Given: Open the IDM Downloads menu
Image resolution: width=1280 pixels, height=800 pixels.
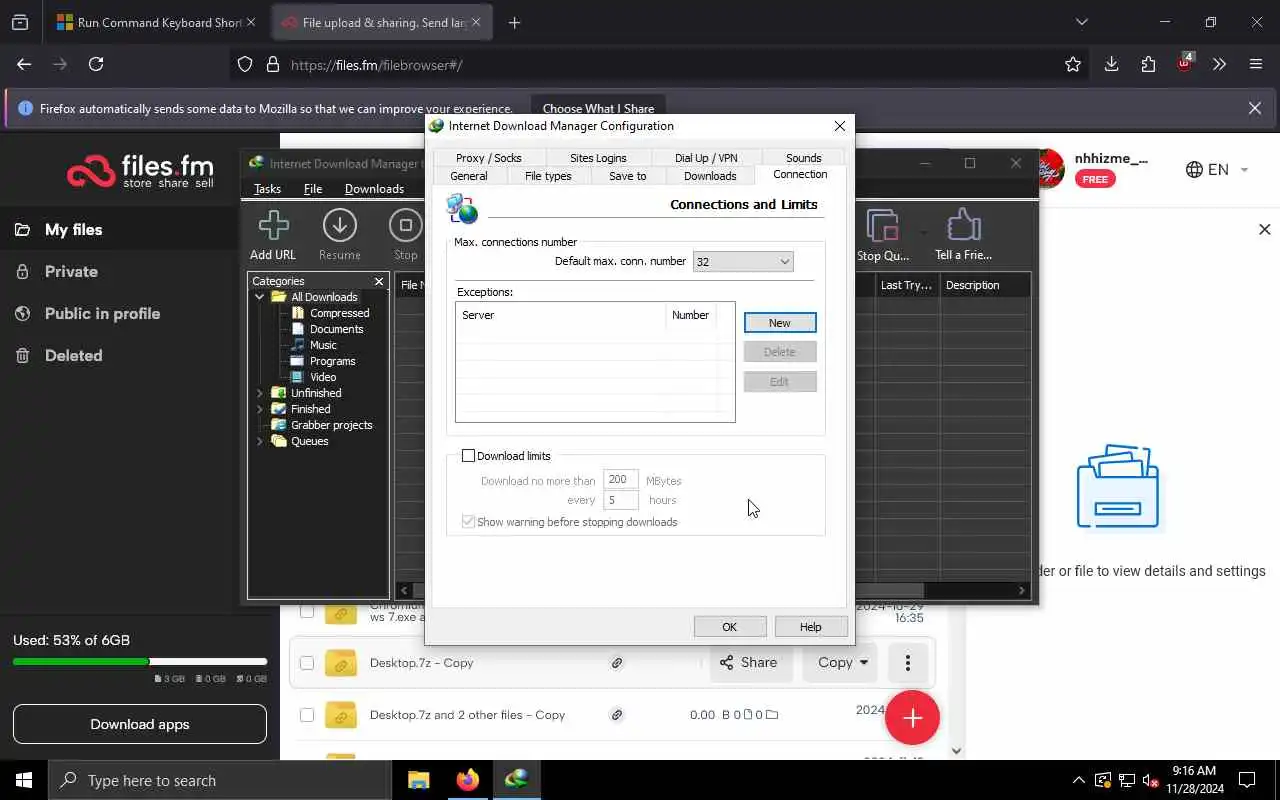Looking at the screenshot, I should pyautogui.click(x=374, y=189).
